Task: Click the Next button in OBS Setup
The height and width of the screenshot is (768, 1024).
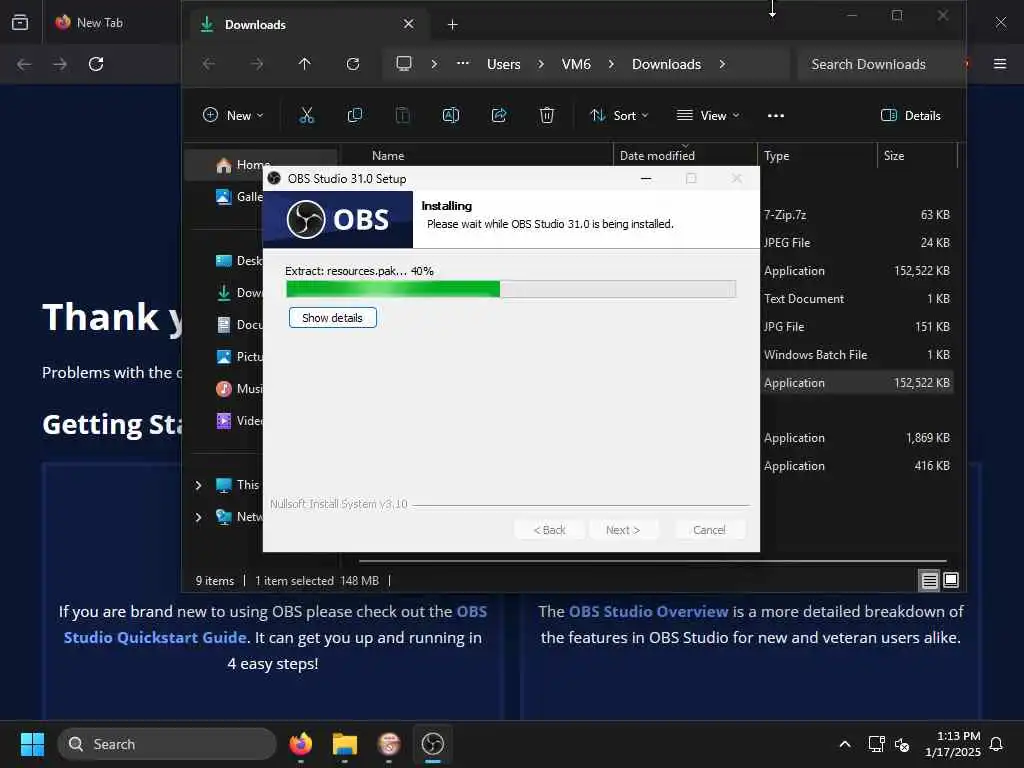Action: pos(623,530)
